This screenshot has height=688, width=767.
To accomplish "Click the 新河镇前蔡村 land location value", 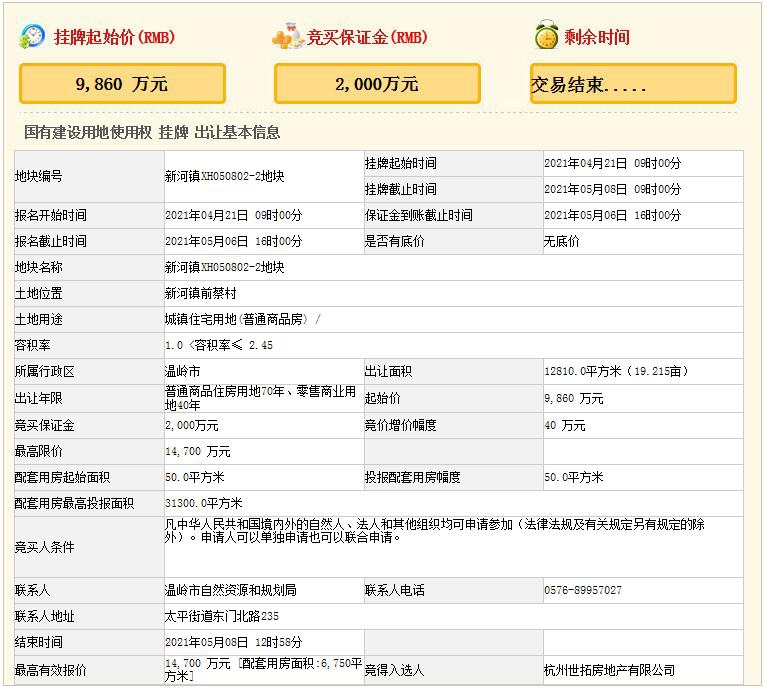I will [201, 294].
